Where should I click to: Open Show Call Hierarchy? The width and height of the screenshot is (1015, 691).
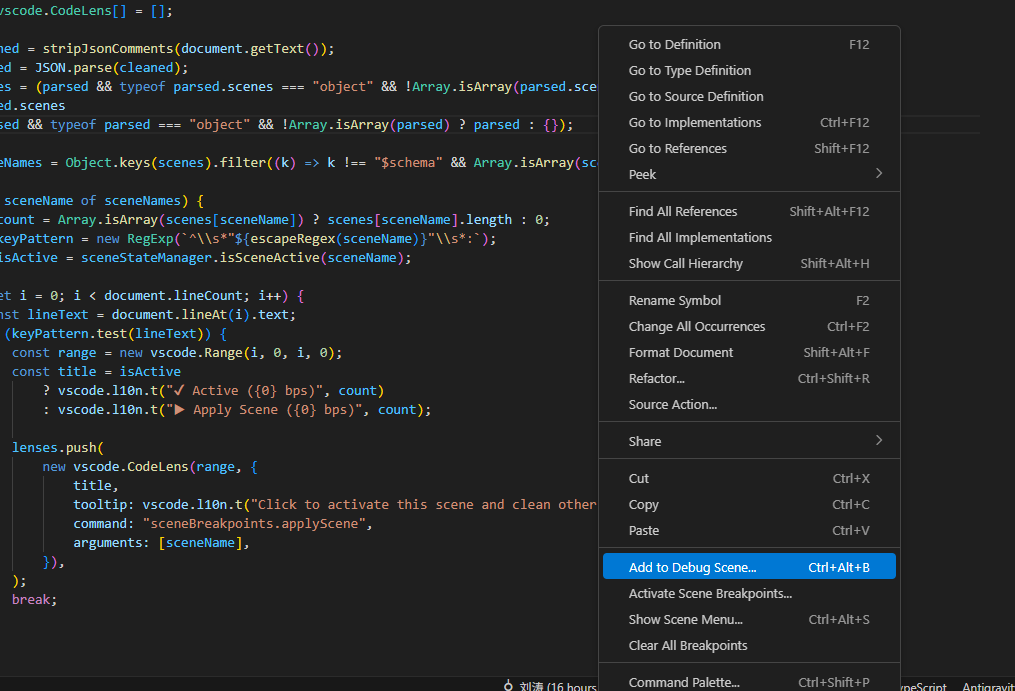coord(749,264)
